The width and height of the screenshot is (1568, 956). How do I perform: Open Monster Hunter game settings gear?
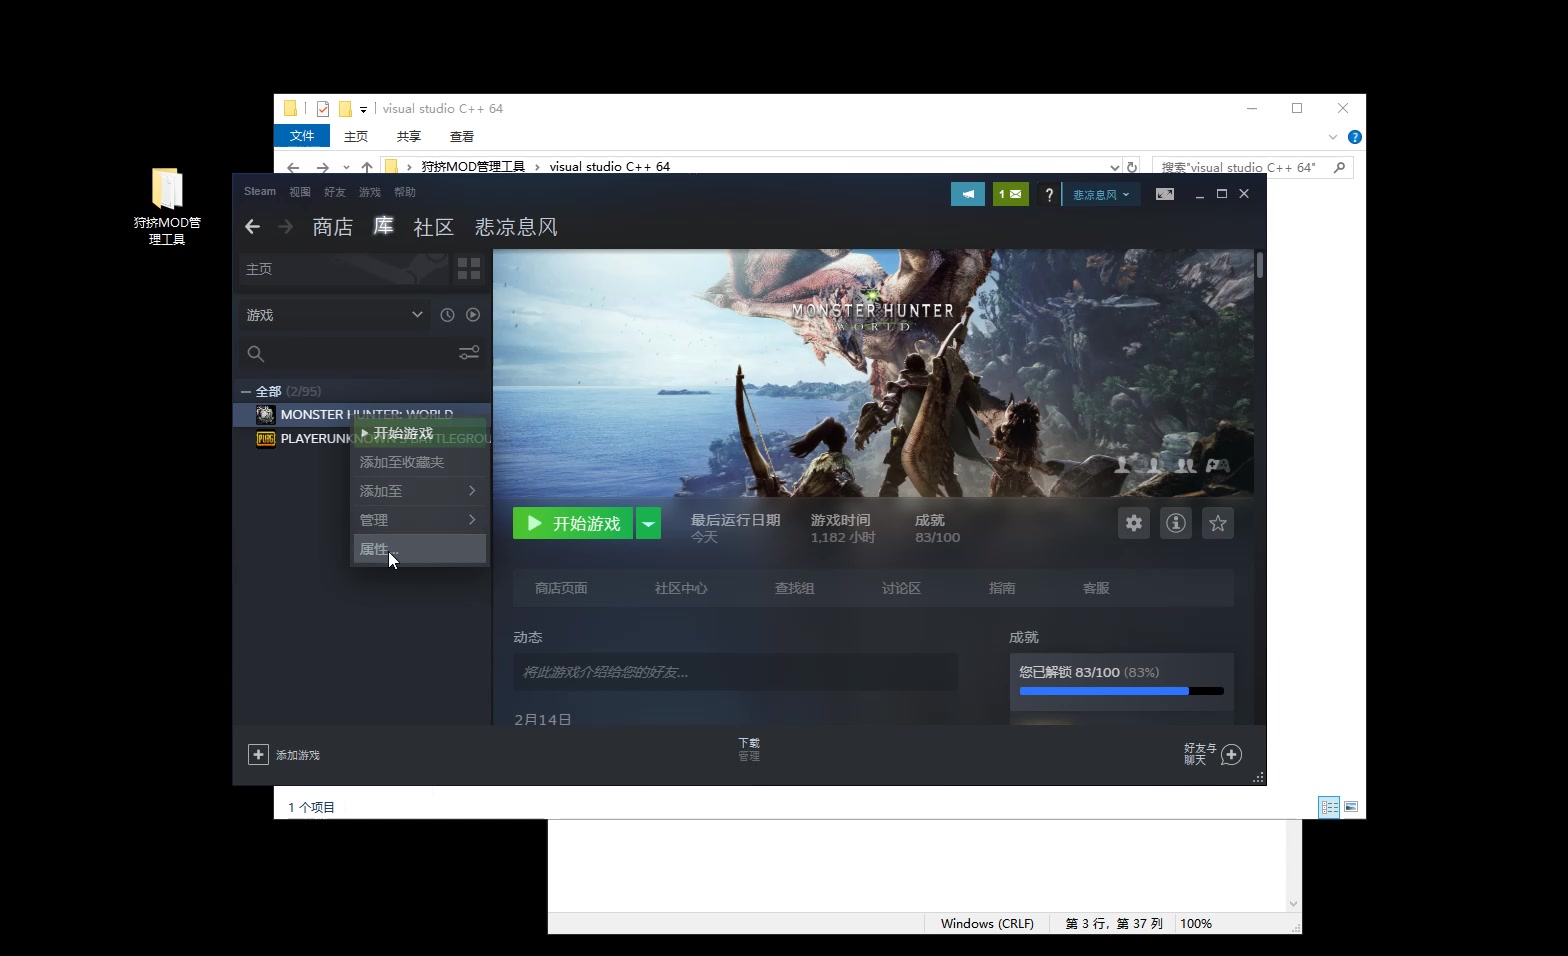pos(1133,523)
